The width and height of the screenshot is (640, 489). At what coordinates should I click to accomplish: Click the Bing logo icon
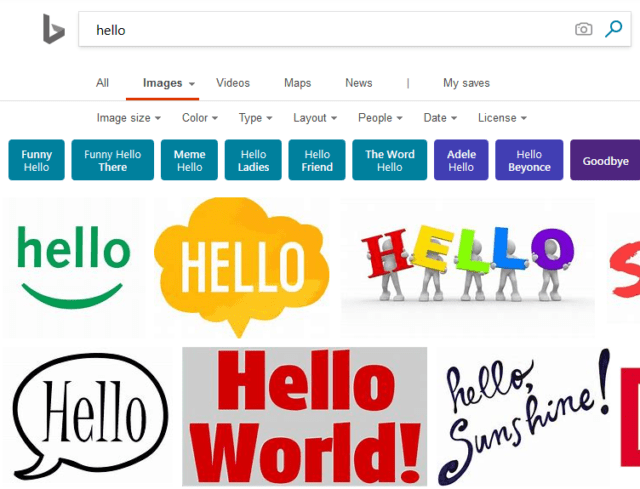tap(54, 29)
